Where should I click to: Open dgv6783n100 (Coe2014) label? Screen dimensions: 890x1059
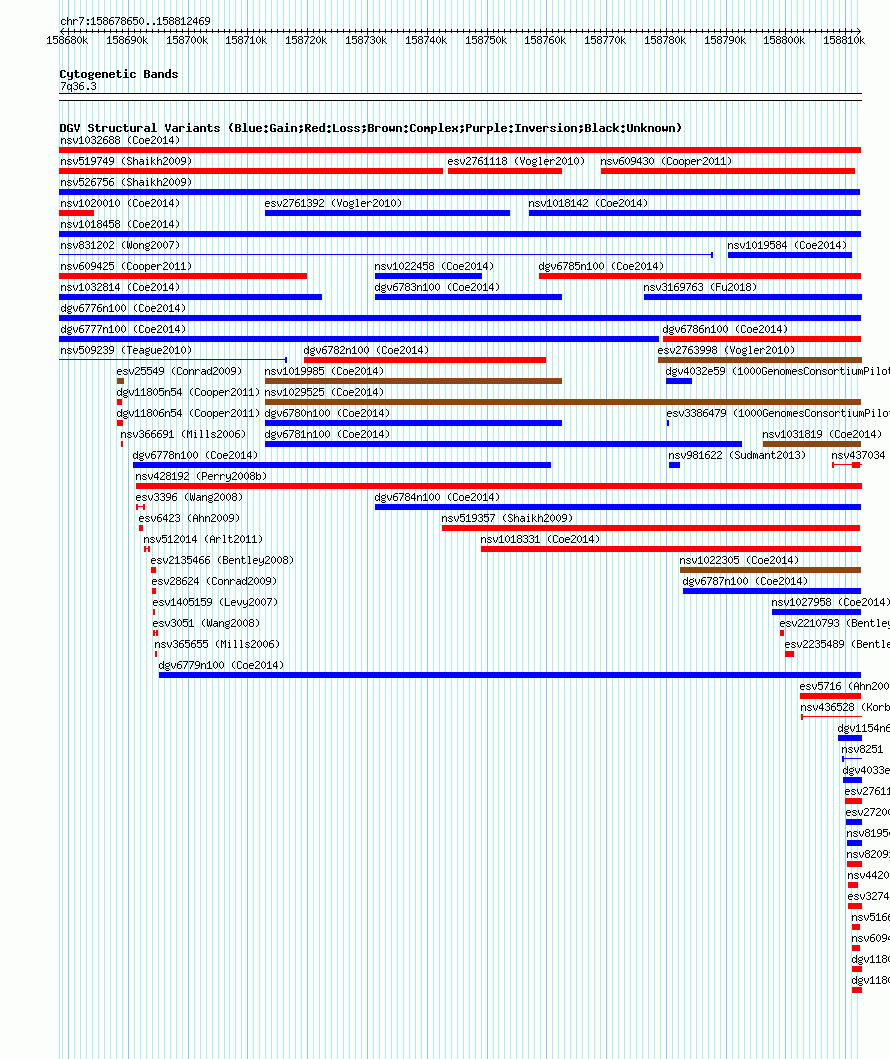point(437,287)
